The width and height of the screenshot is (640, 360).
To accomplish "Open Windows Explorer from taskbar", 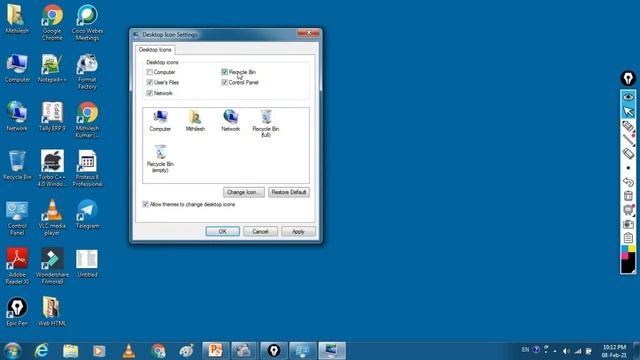I will pyautogui.click(x=70, y=351).
